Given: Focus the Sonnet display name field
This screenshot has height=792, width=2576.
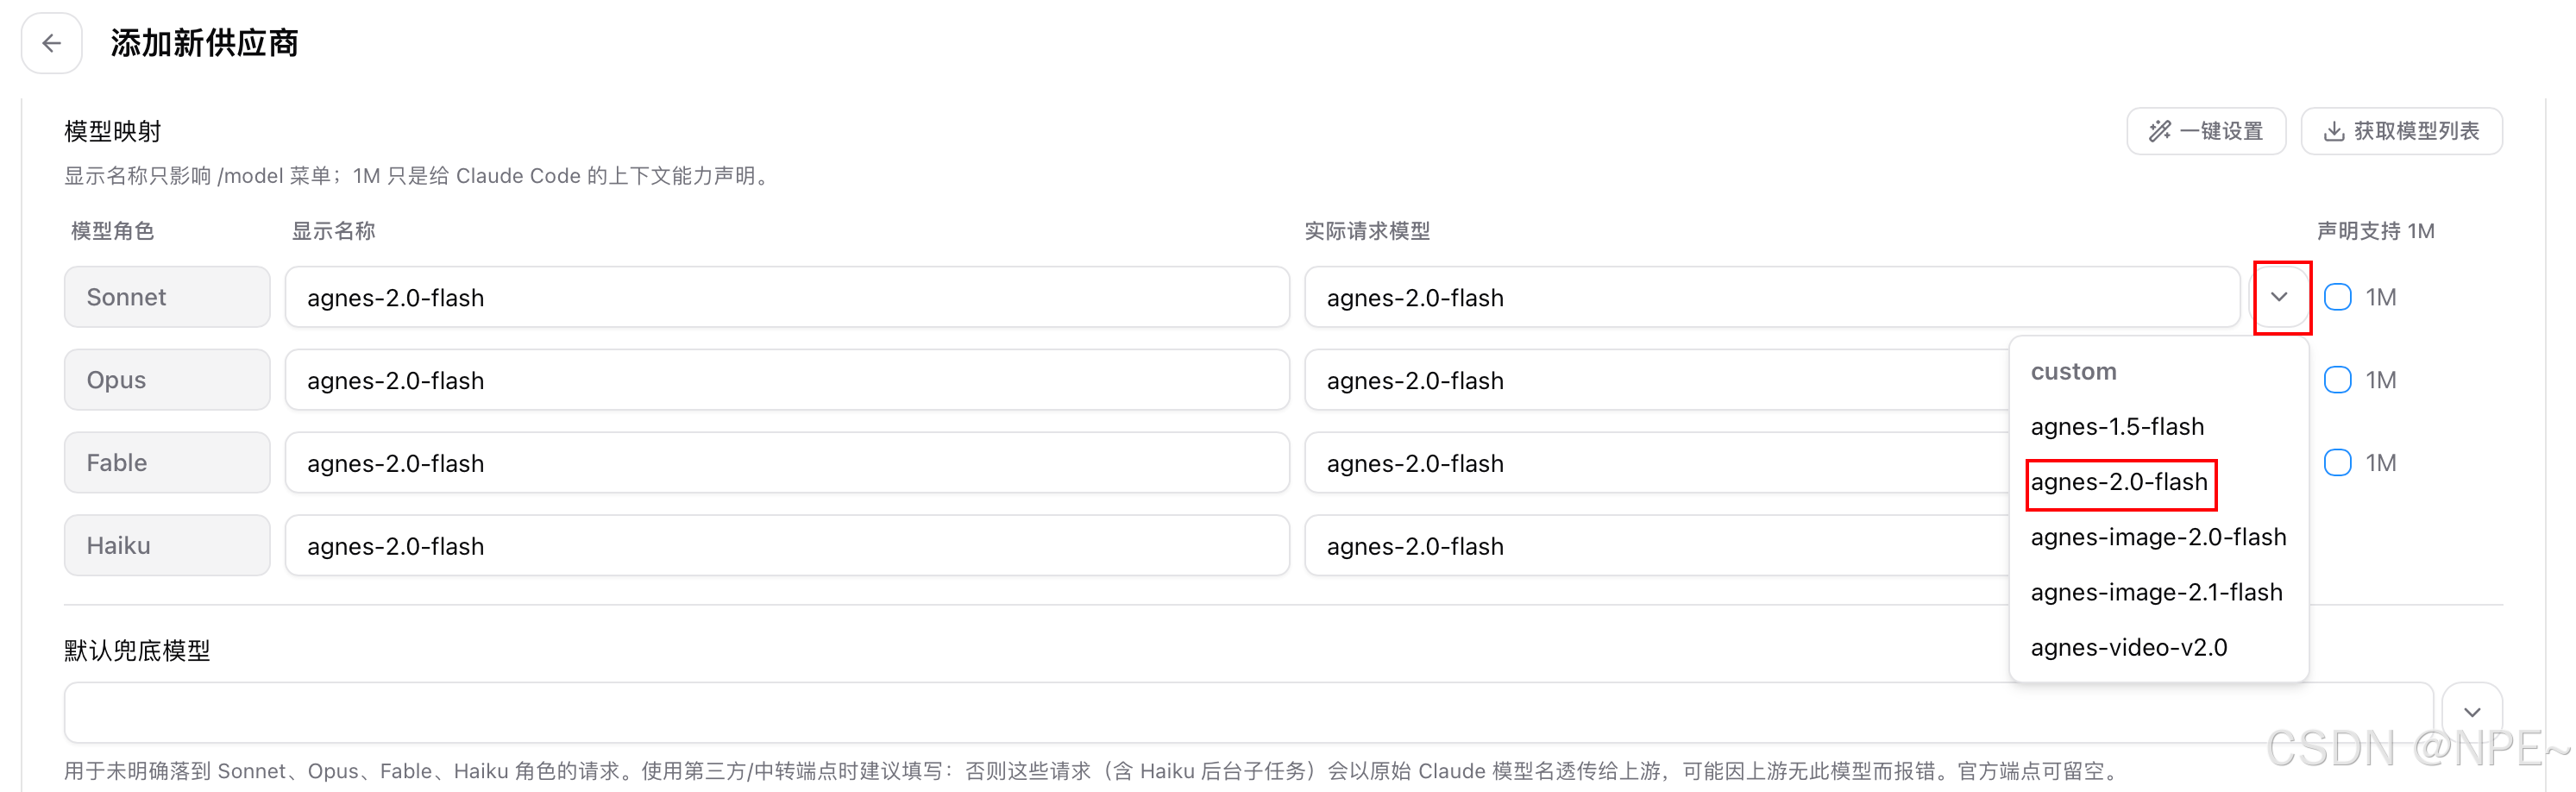Looking at the screenshot, I should pos(787,297).
